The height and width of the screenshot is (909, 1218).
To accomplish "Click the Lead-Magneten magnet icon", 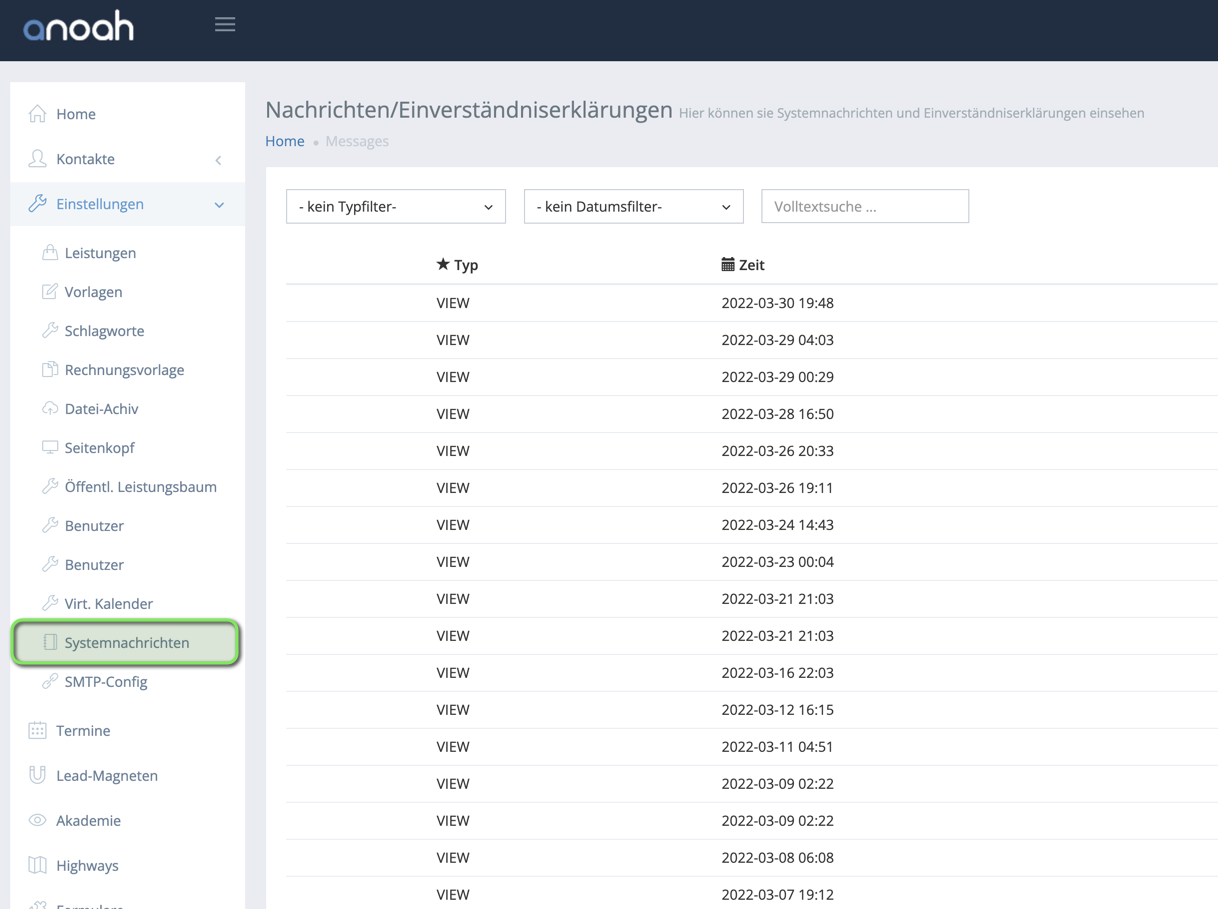I will tap(38, 776).
